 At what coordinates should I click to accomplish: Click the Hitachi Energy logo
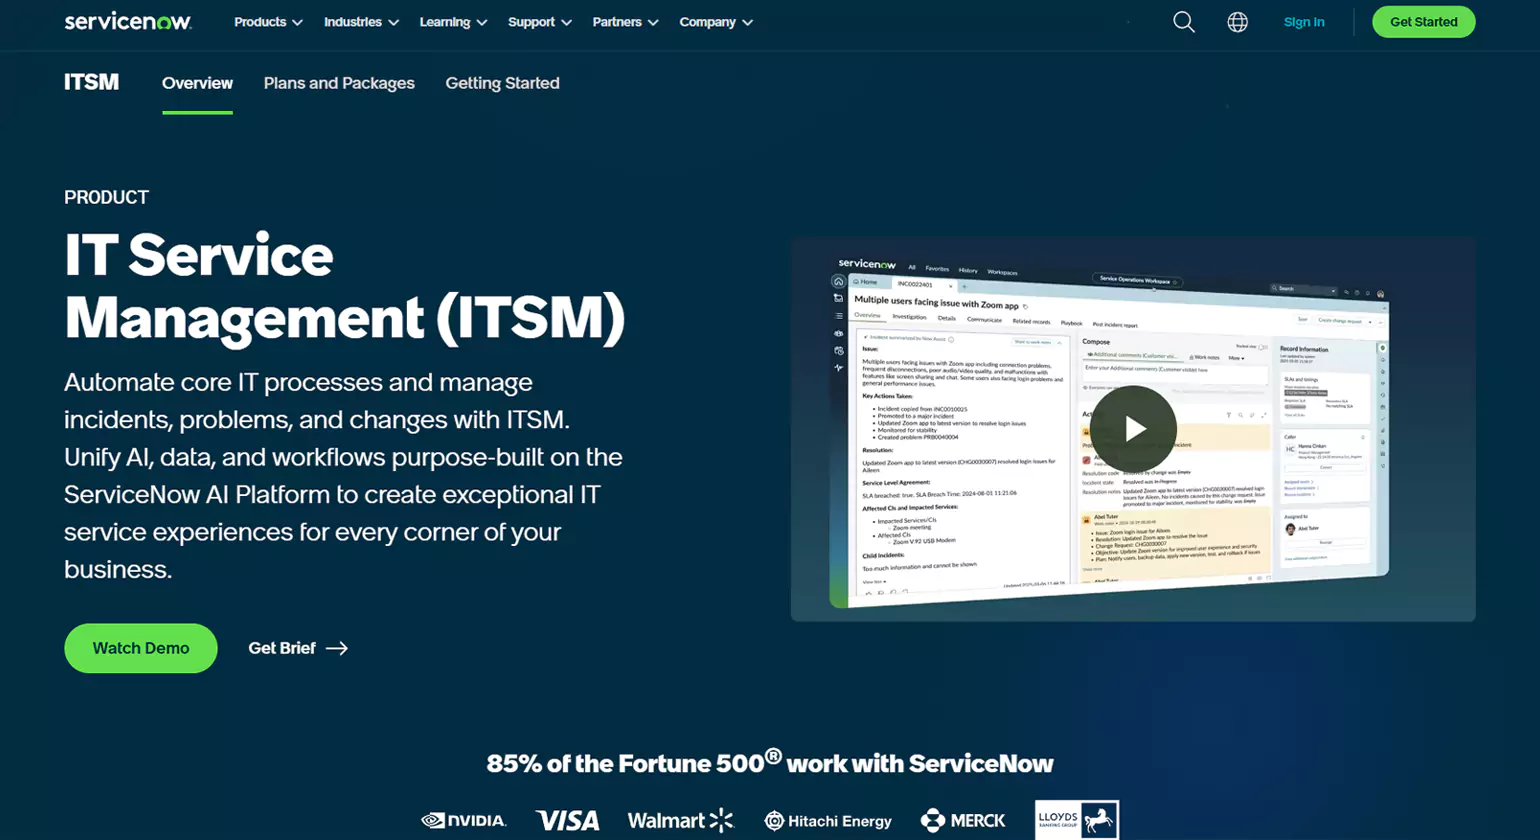pos(828,820)
